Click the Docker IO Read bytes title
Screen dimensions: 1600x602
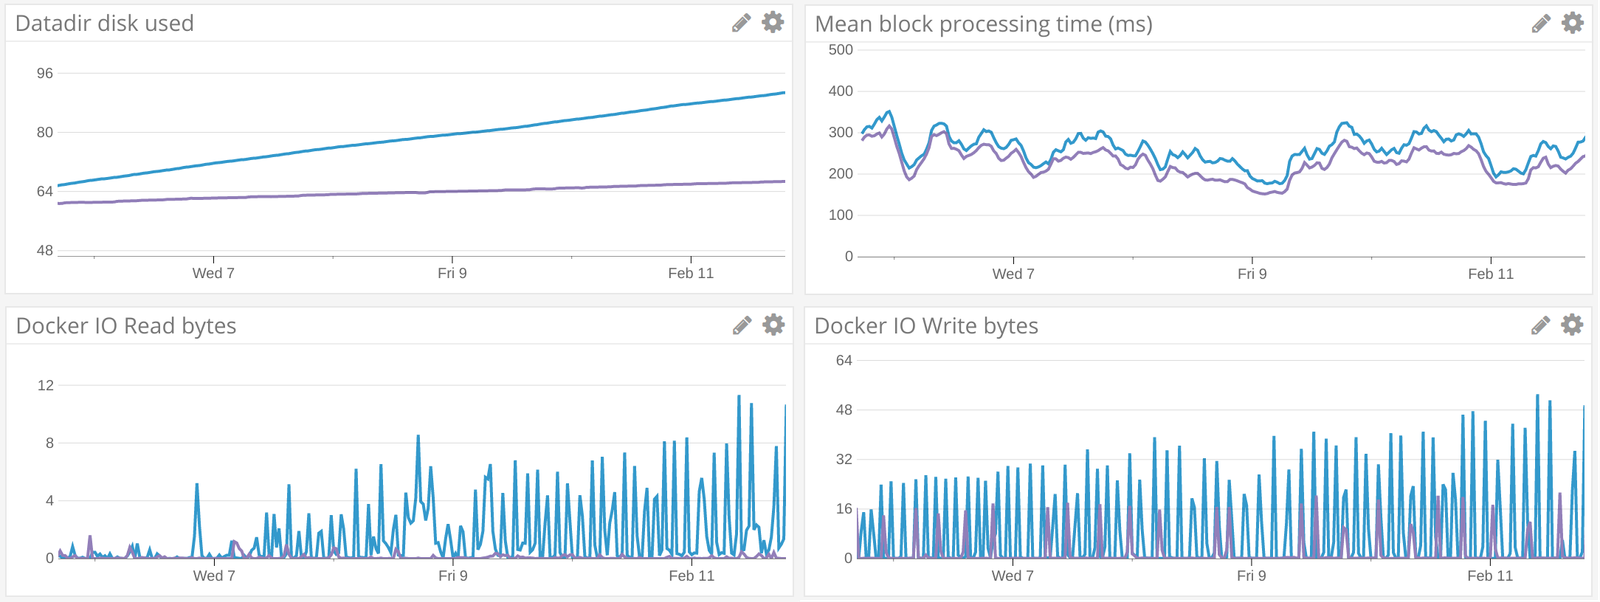(124, 325)
